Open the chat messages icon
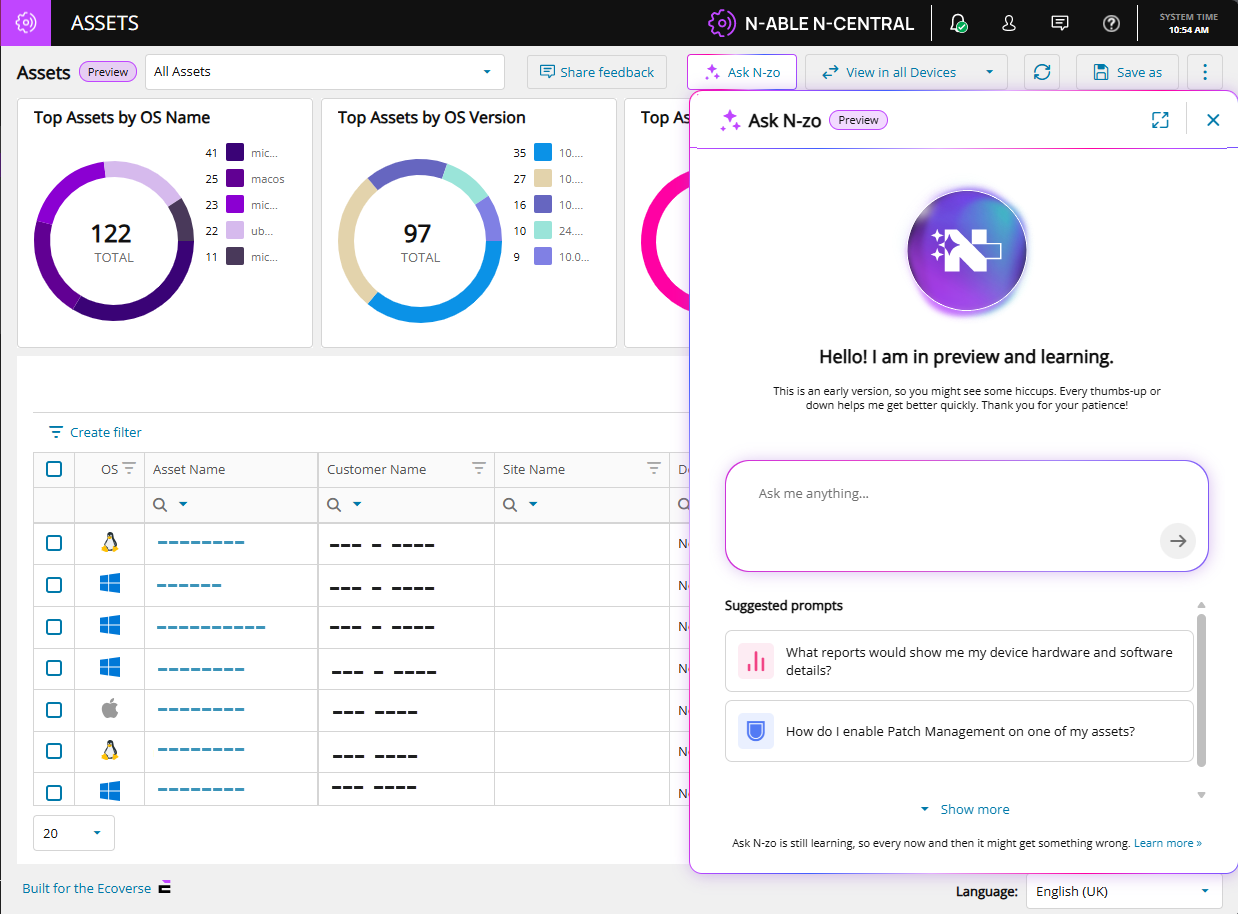 pyautogui.click(x=1060, y=23)
